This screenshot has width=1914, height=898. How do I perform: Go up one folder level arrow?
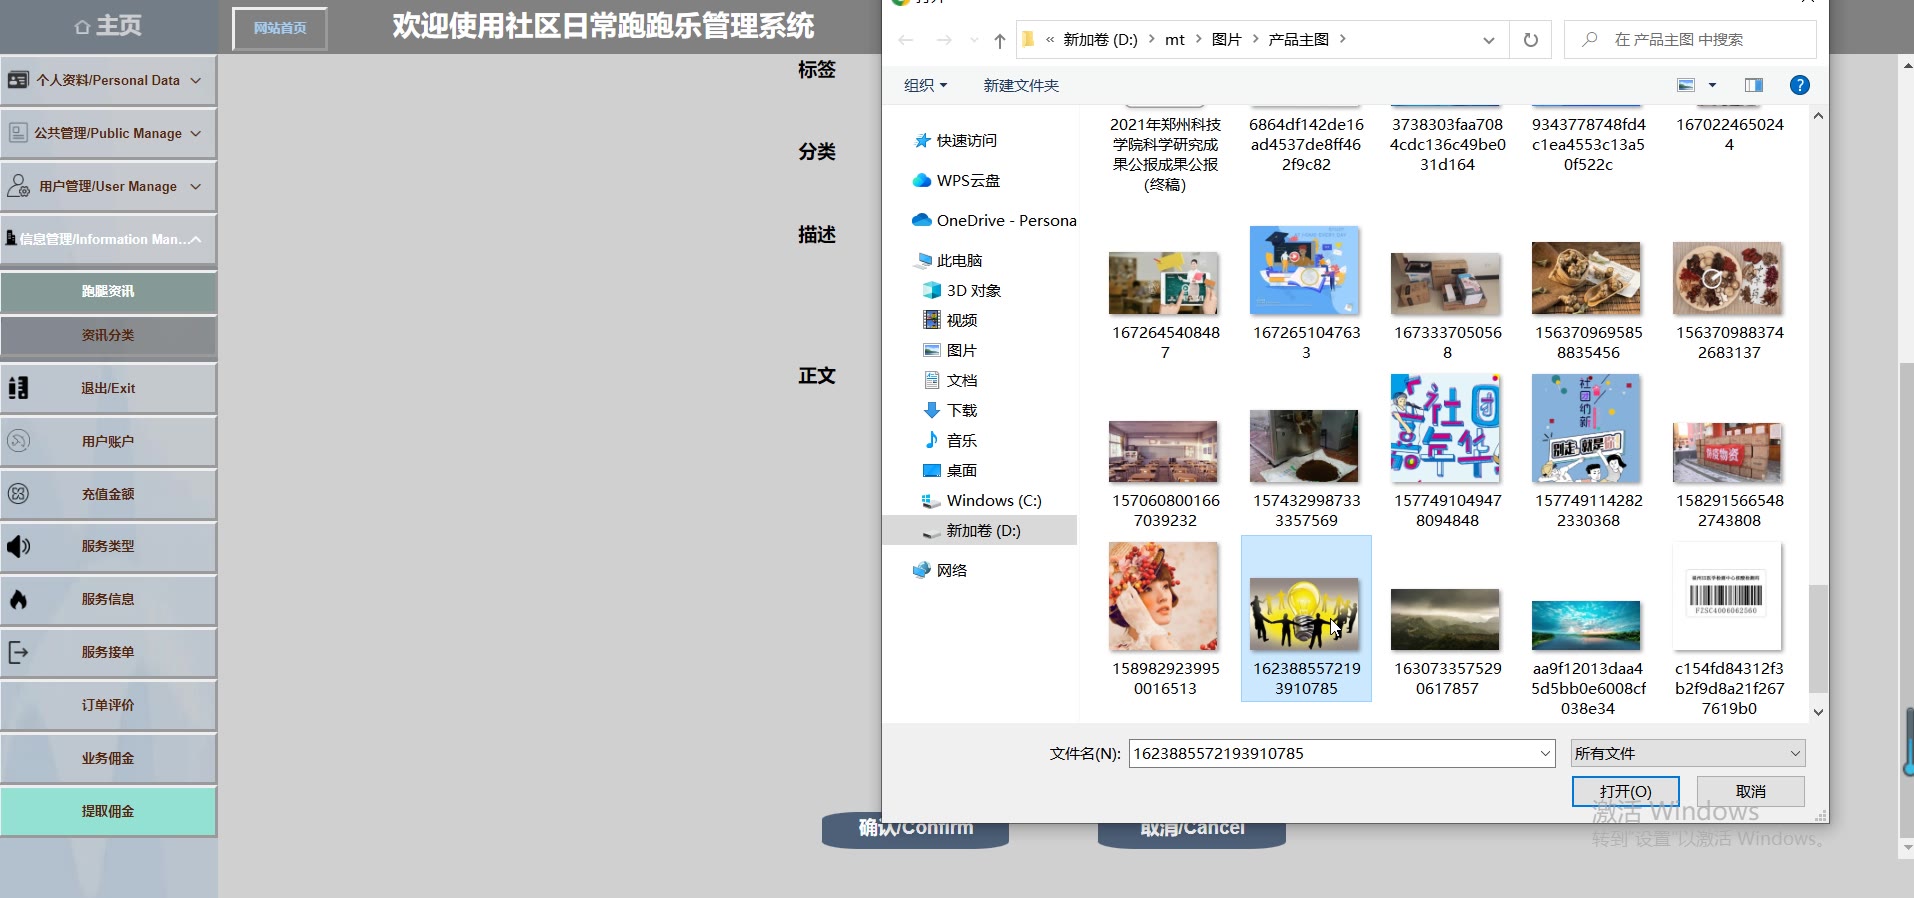tap(999, 40)
